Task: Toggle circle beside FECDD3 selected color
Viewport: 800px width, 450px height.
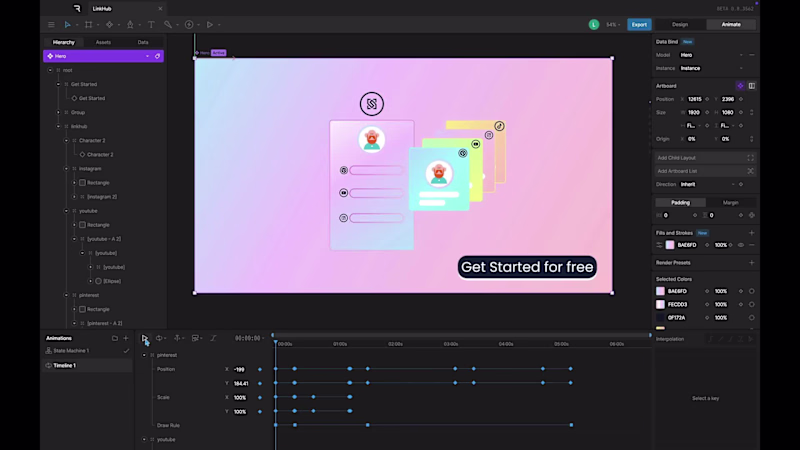Action: pyautogui.click(x=752, y=305)
